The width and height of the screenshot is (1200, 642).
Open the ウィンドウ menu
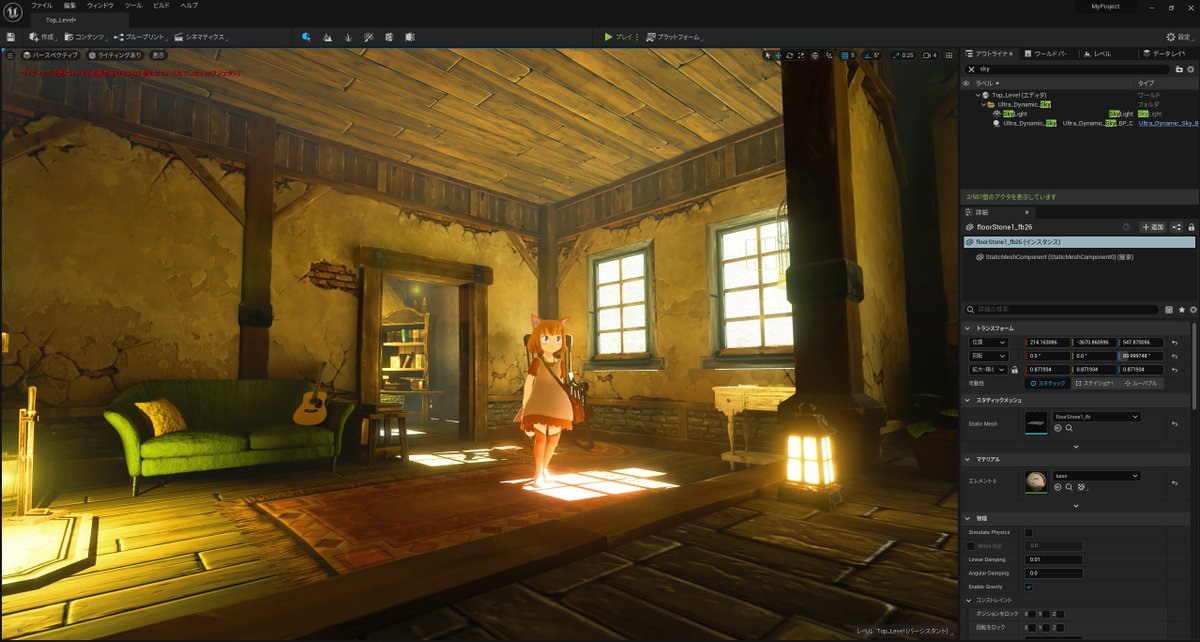tap(100, 6)
